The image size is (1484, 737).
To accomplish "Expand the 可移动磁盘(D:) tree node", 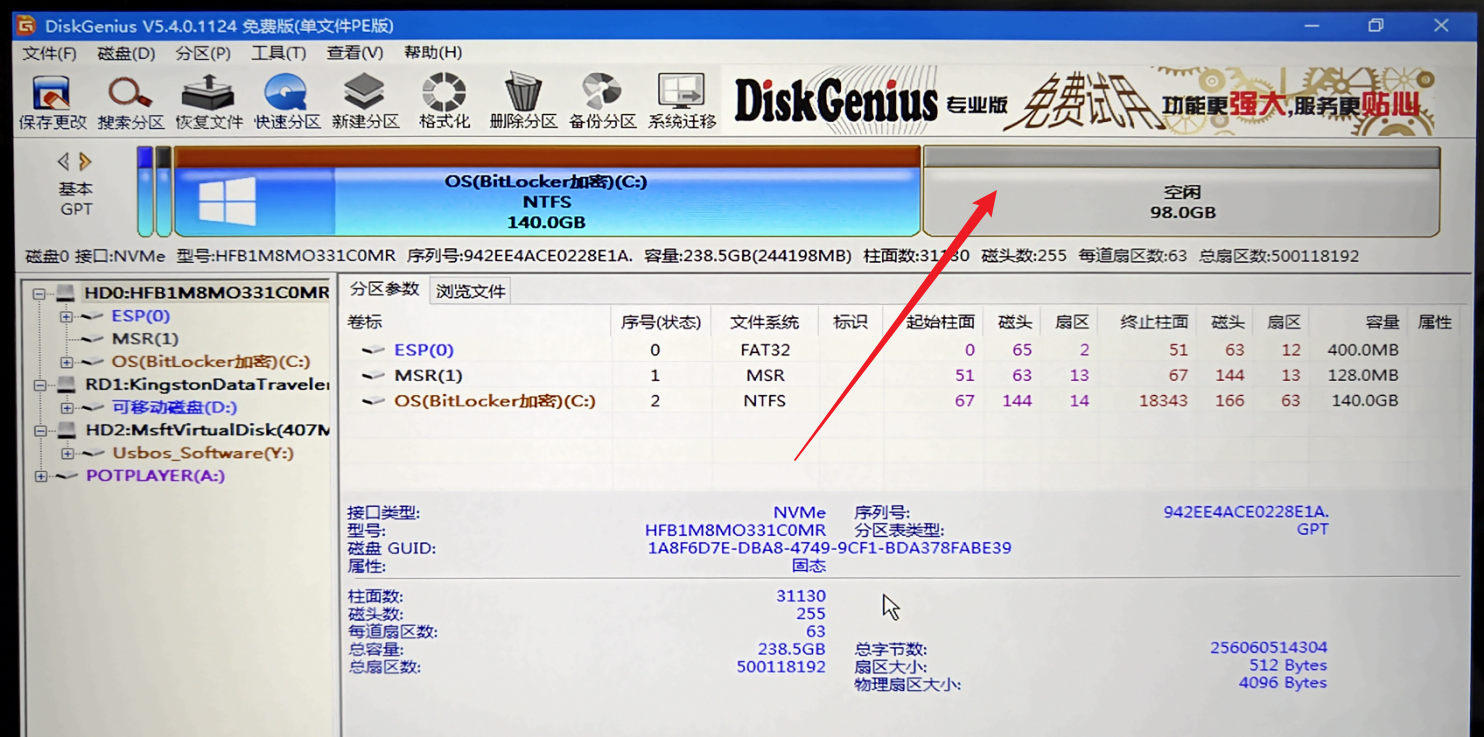I will click(66, 408).
